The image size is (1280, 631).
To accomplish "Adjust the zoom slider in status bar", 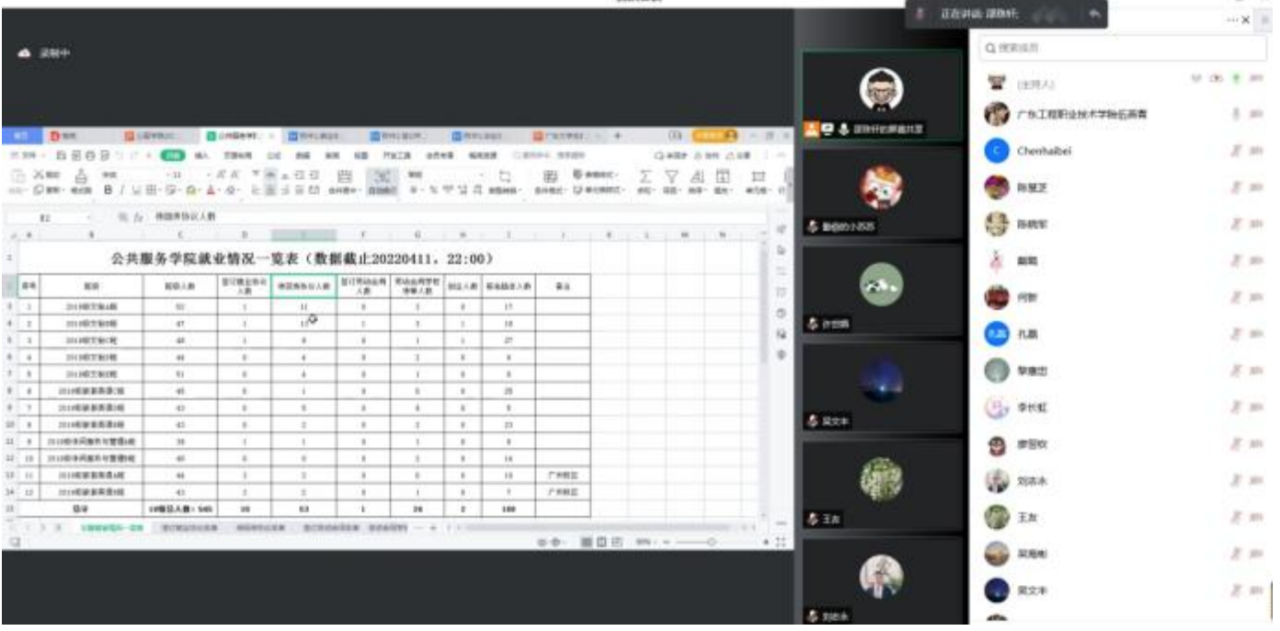I will point(711,542).
